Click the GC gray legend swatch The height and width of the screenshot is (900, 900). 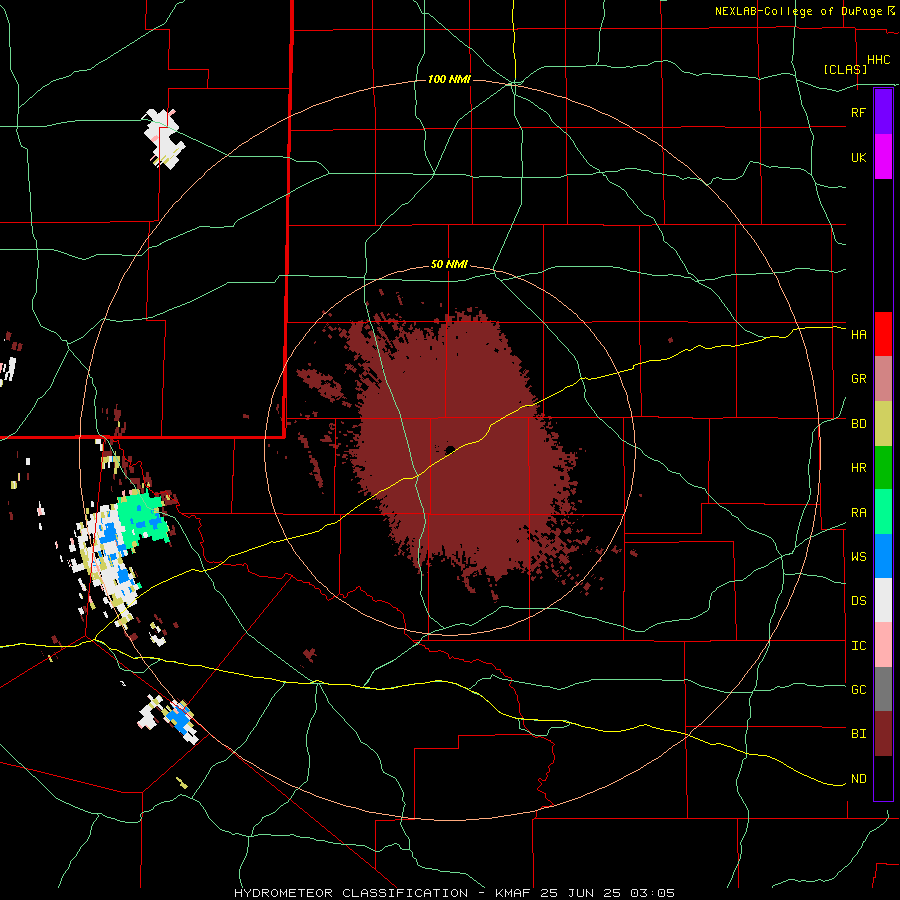point(883,689)
